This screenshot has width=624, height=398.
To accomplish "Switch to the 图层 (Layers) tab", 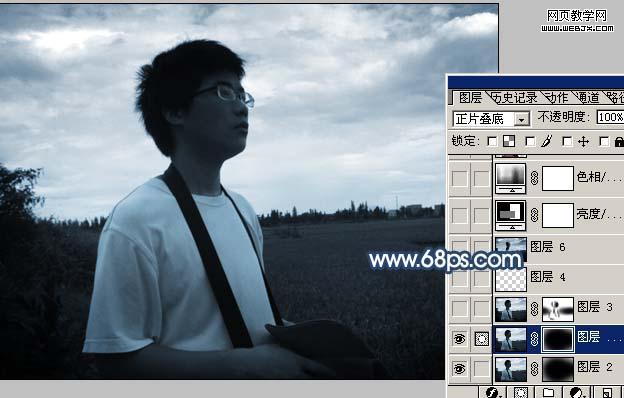I will pos(470,98).
